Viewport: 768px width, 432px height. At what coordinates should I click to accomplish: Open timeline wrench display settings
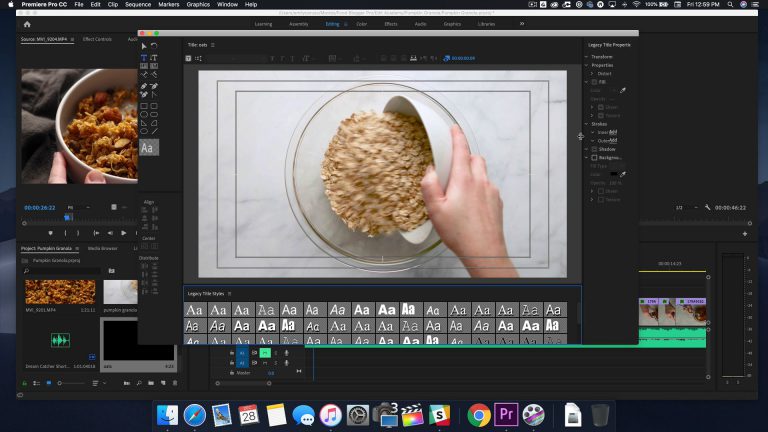pyautogui.click(x=707, y=208)
